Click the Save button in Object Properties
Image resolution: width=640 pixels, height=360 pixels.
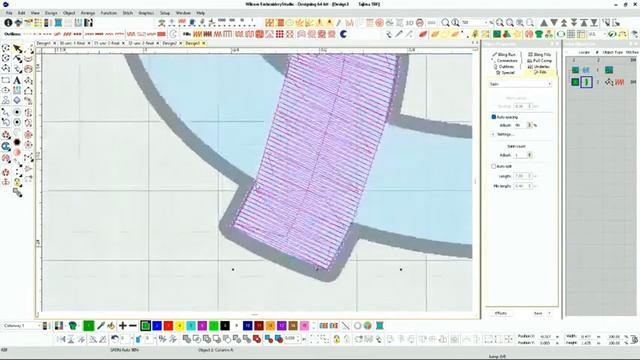click(538, 313)
